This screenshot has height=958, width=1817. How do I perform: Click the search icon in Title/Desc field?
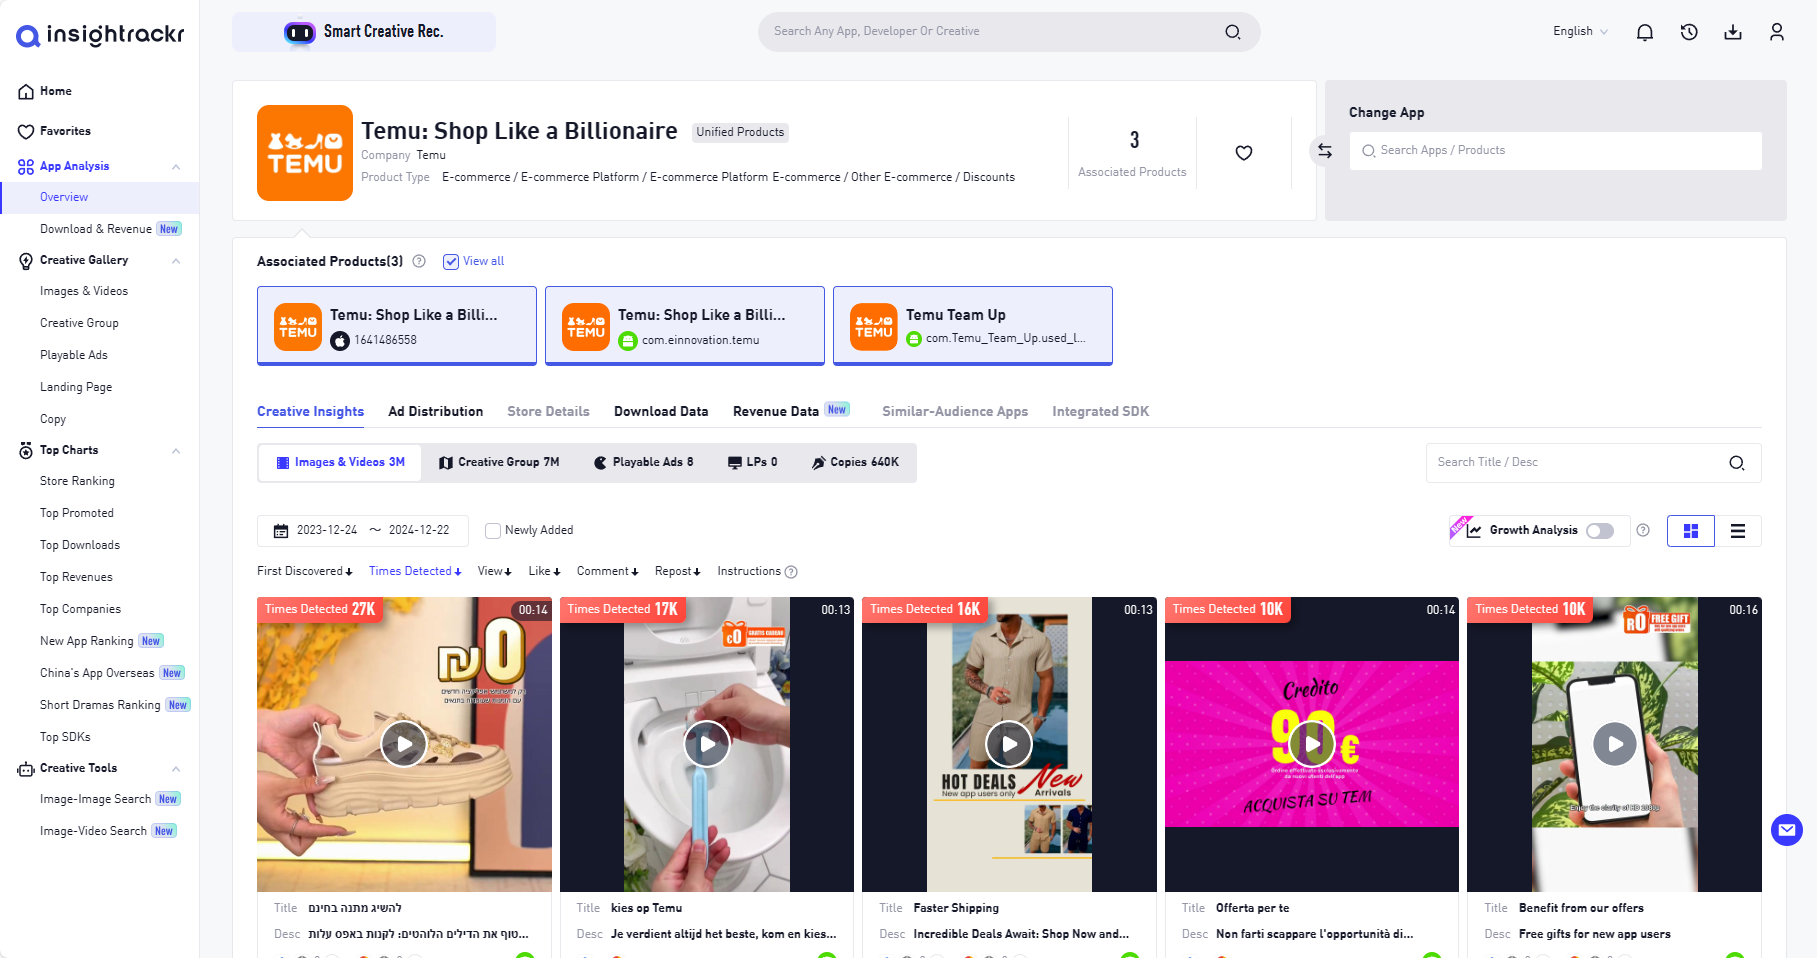pyautogui.click(x=1737, y=463)
